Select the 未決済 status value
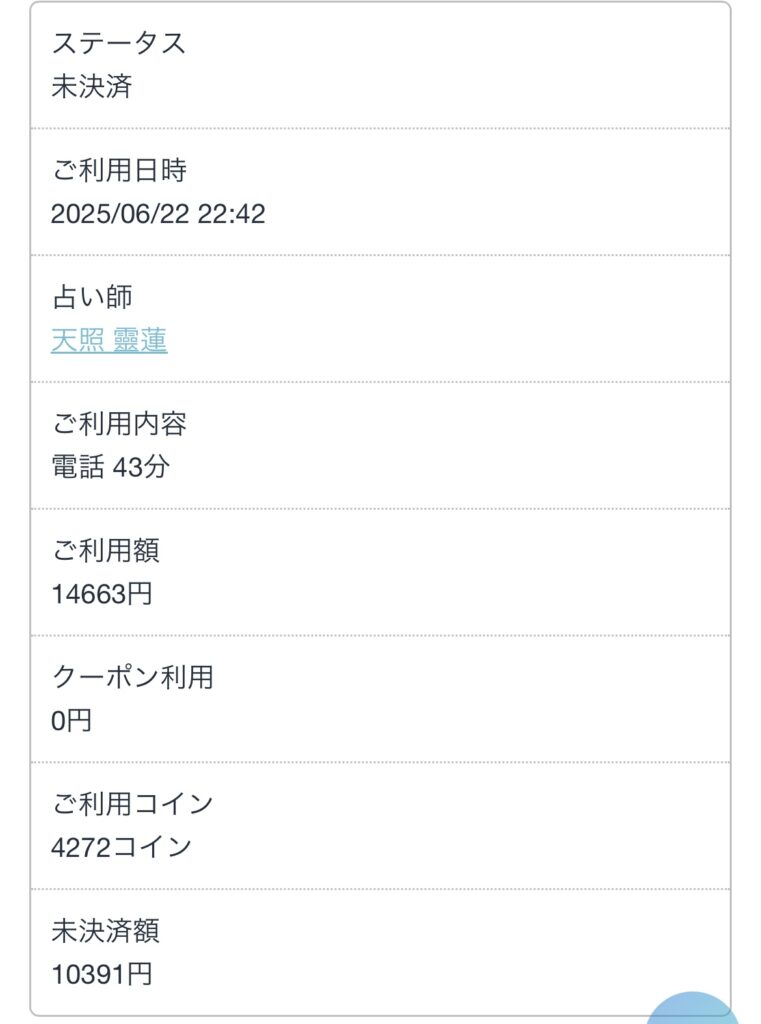 91,87
